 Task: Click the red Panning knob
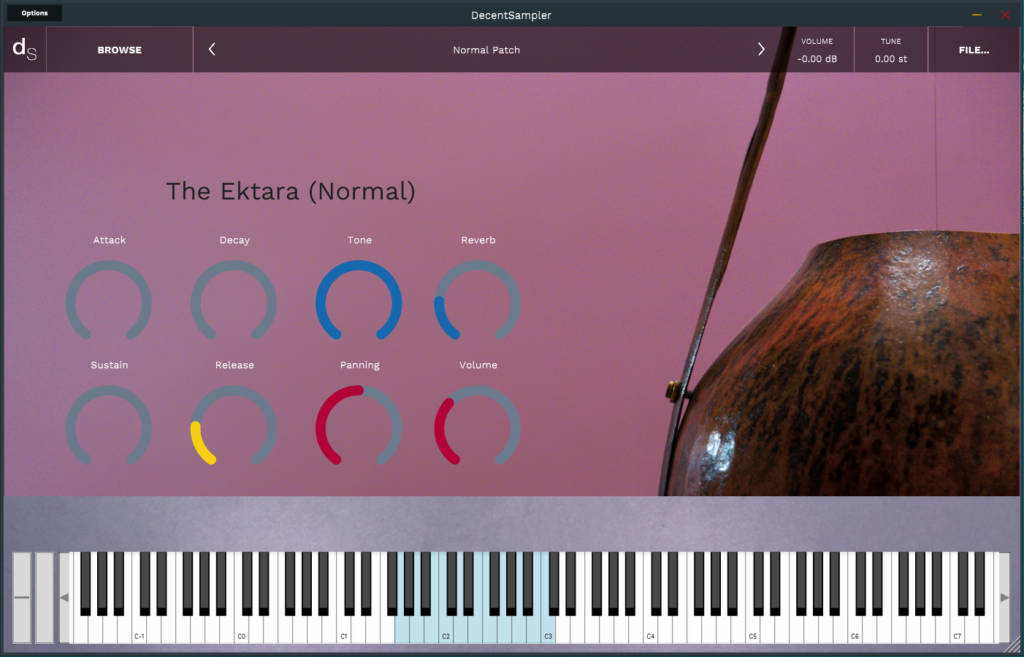(359, 427)
